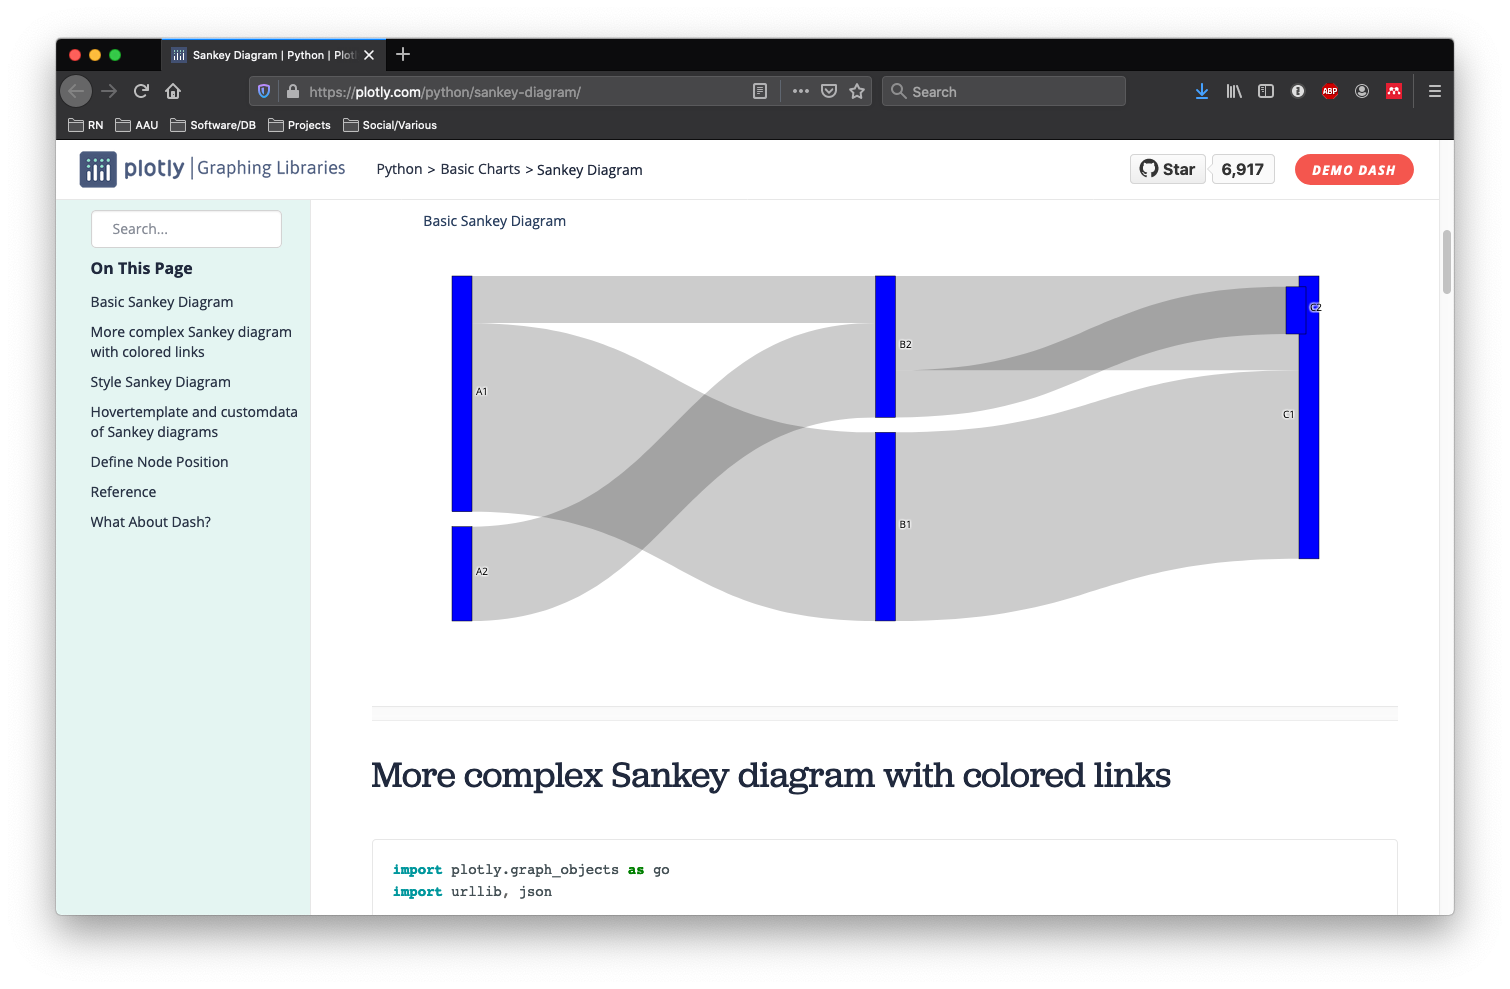Viewport: 1510px width, 989px height.
Task: Click the Graphing Libraries link
Action: (x=271, y=168)
